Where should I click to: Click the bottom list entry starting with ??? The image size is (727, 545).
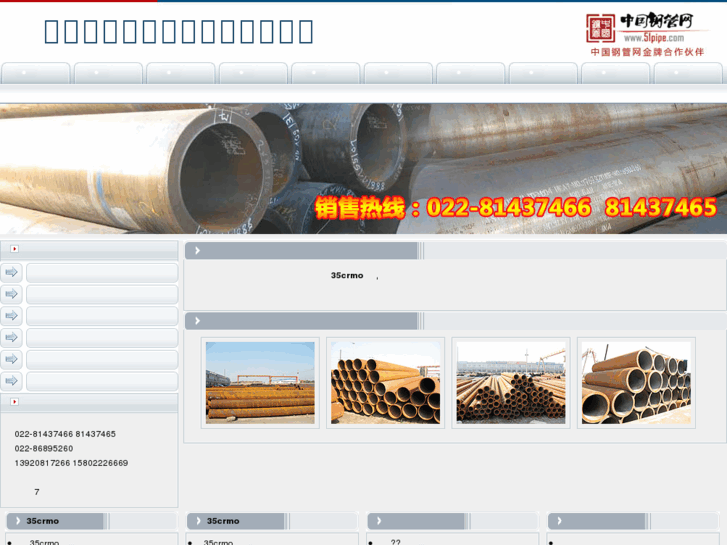(x=395, y=542)
